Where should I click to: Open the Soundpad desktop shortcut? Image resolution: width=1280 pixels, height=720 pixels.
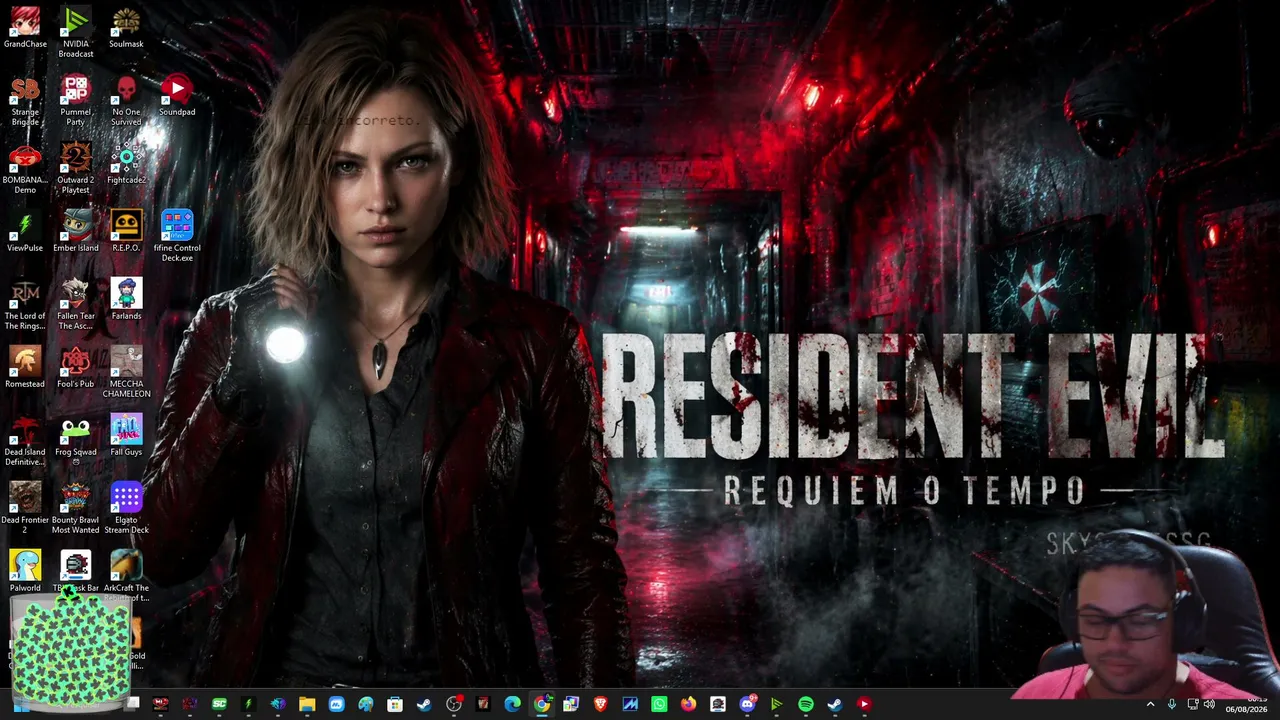[x=177, y=97]
